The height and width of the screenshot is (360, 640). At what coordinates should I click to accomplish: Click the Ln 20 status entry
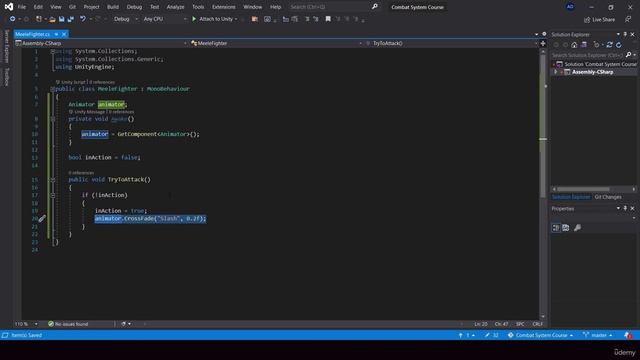pyautogui.click(x=481, y=324)
